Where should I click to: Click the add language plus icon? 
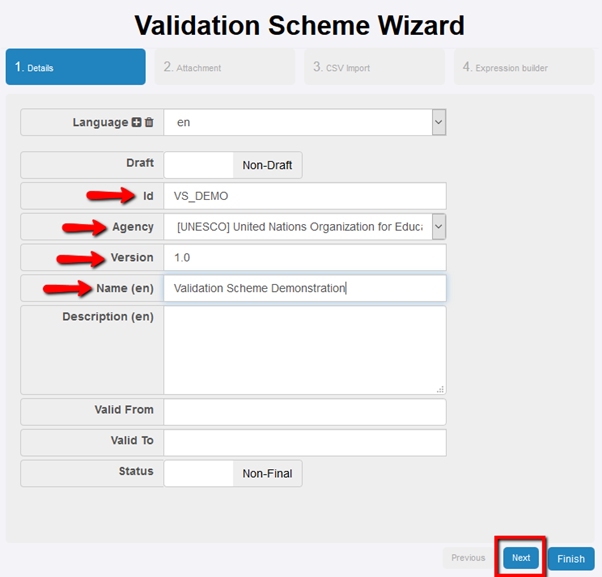[x=137, y=123]
